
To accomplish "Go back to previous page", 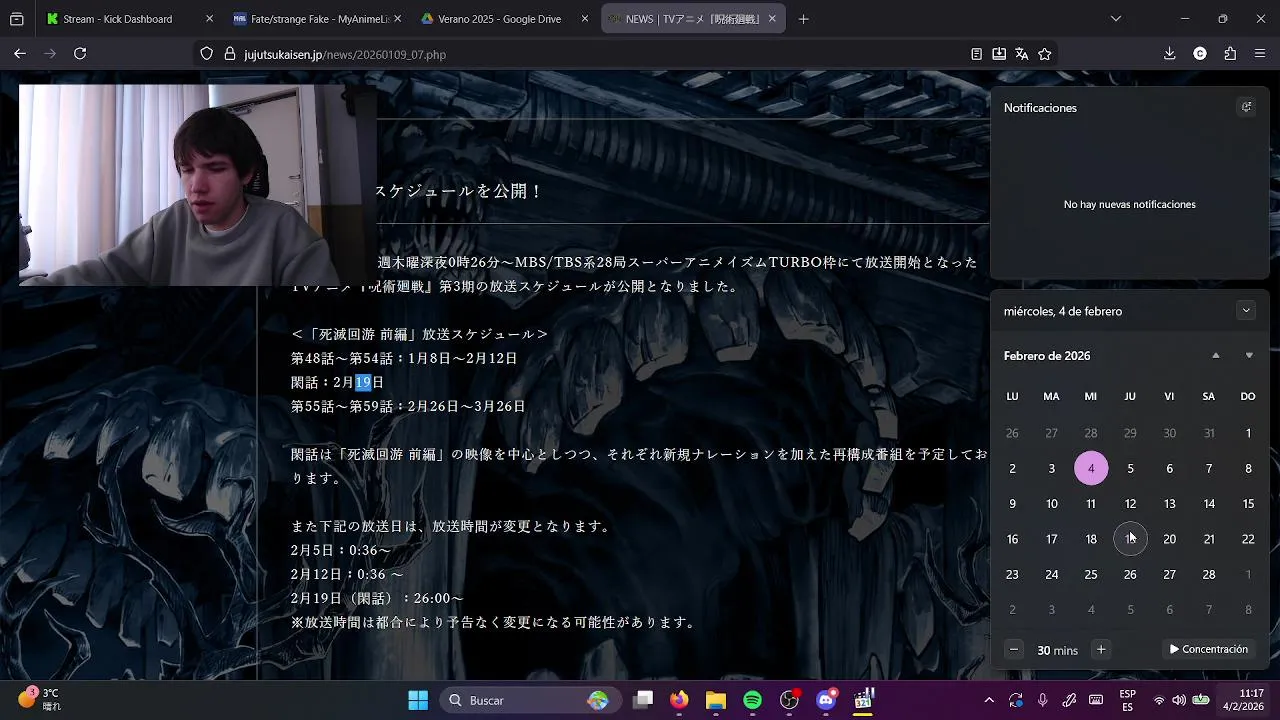I will click(19, 54).
